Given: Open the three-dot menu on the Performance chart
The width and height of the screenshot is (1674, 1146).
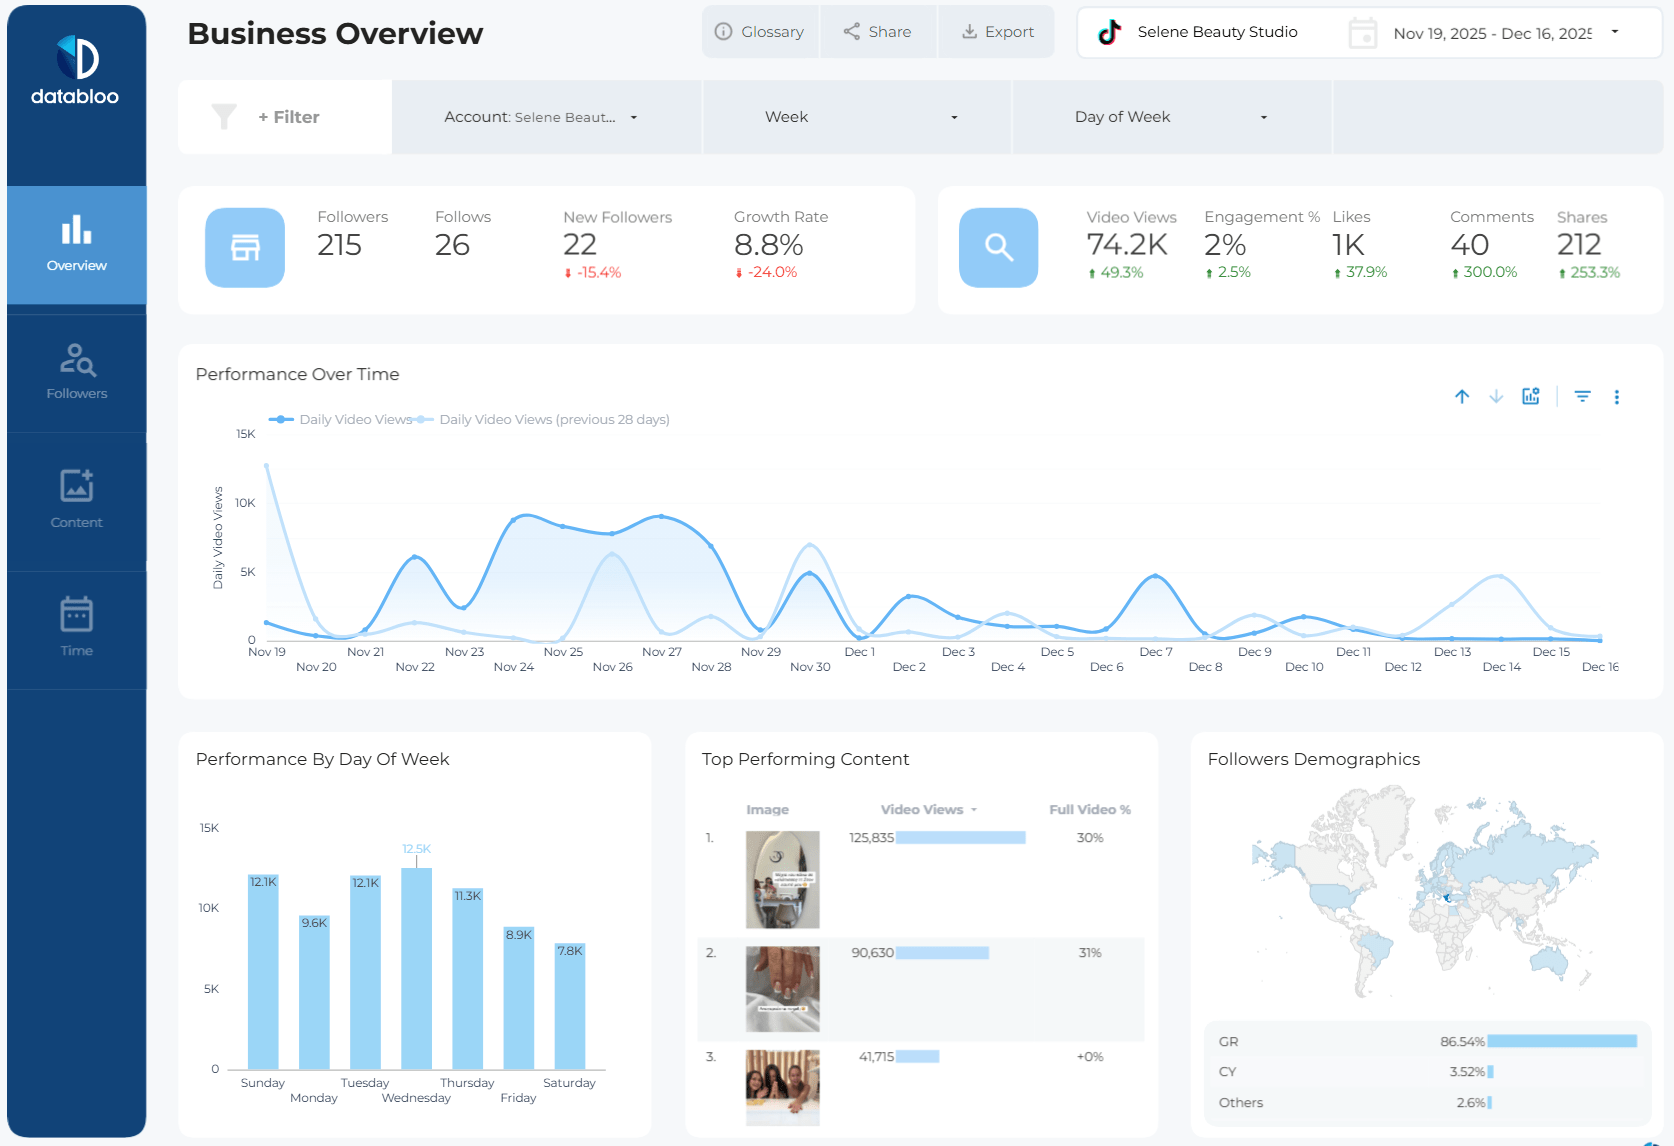Looking at the screenshot, I should pyautogui.click(x=1616, y=396).
